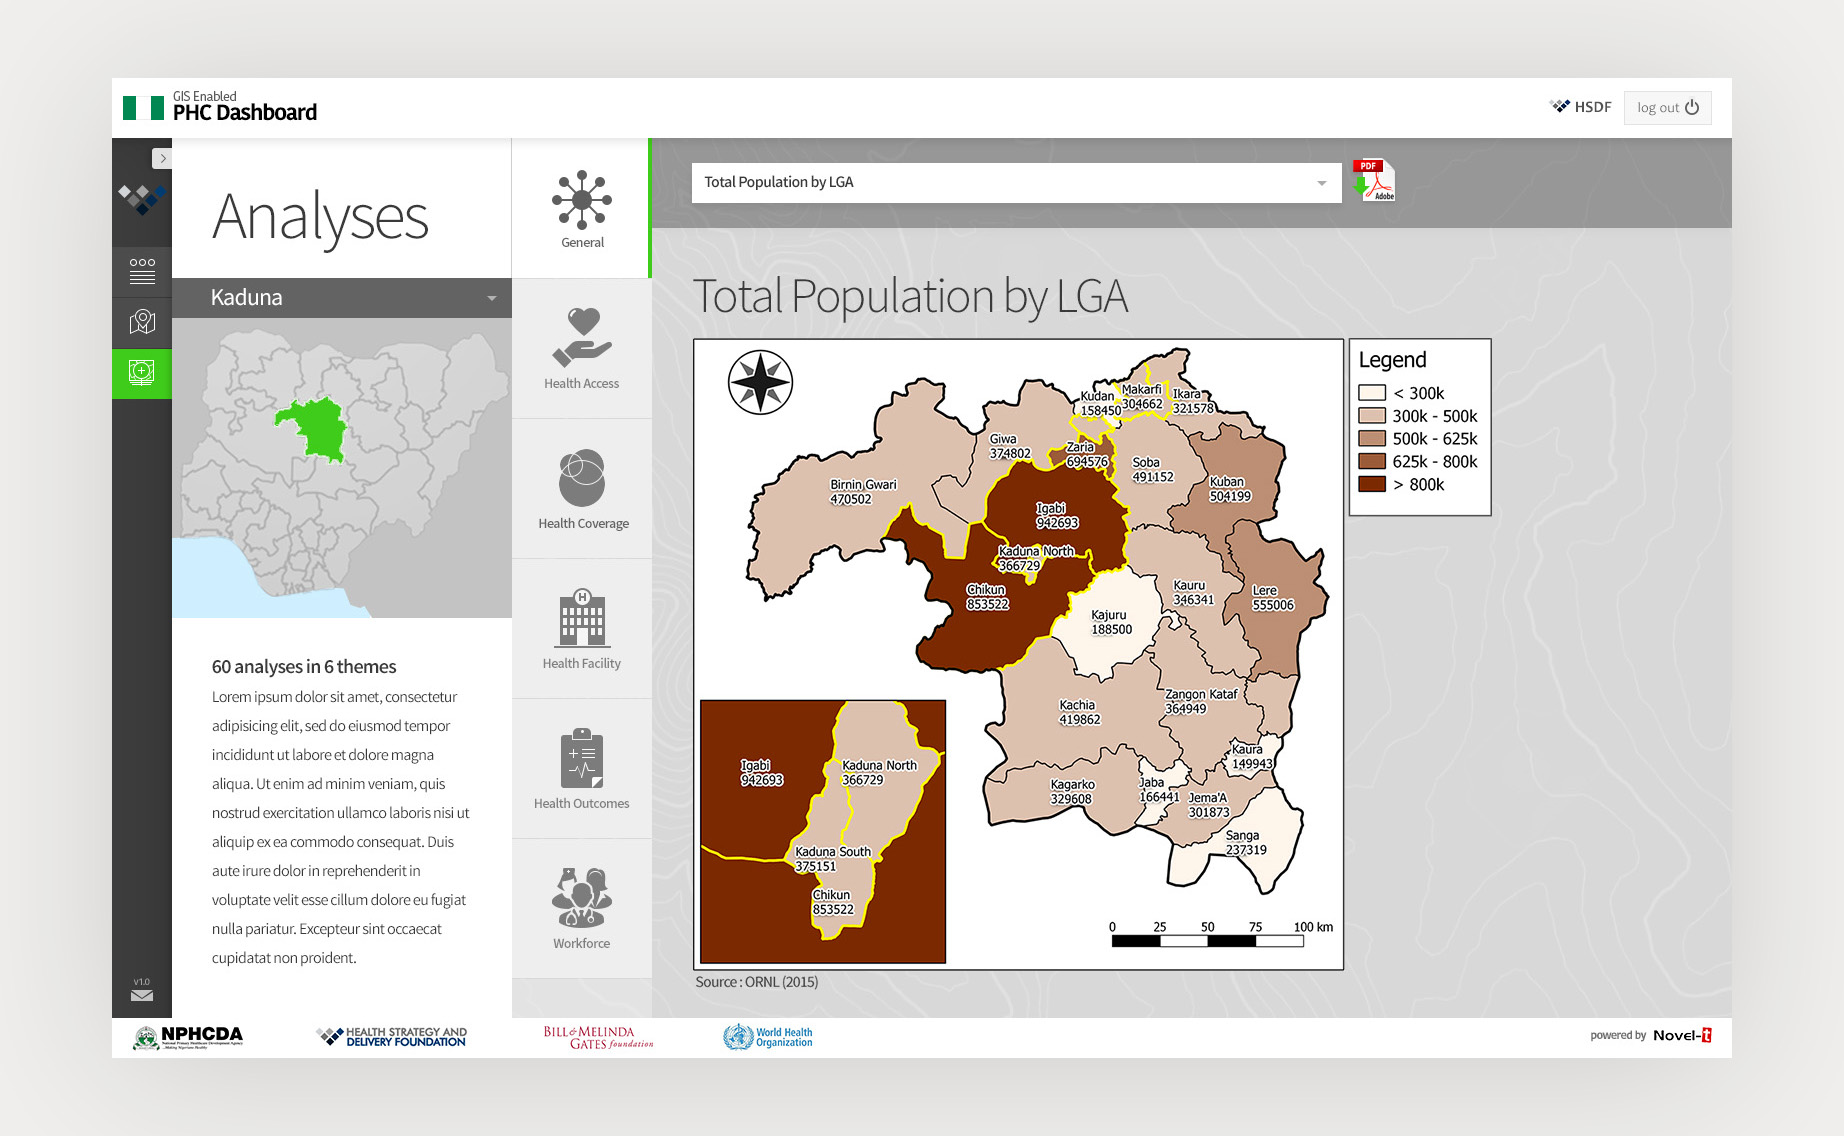The image size is (1844, 1136).
Task: Click the darkest > 800k legend swatch
Action: pos(1372,485)
